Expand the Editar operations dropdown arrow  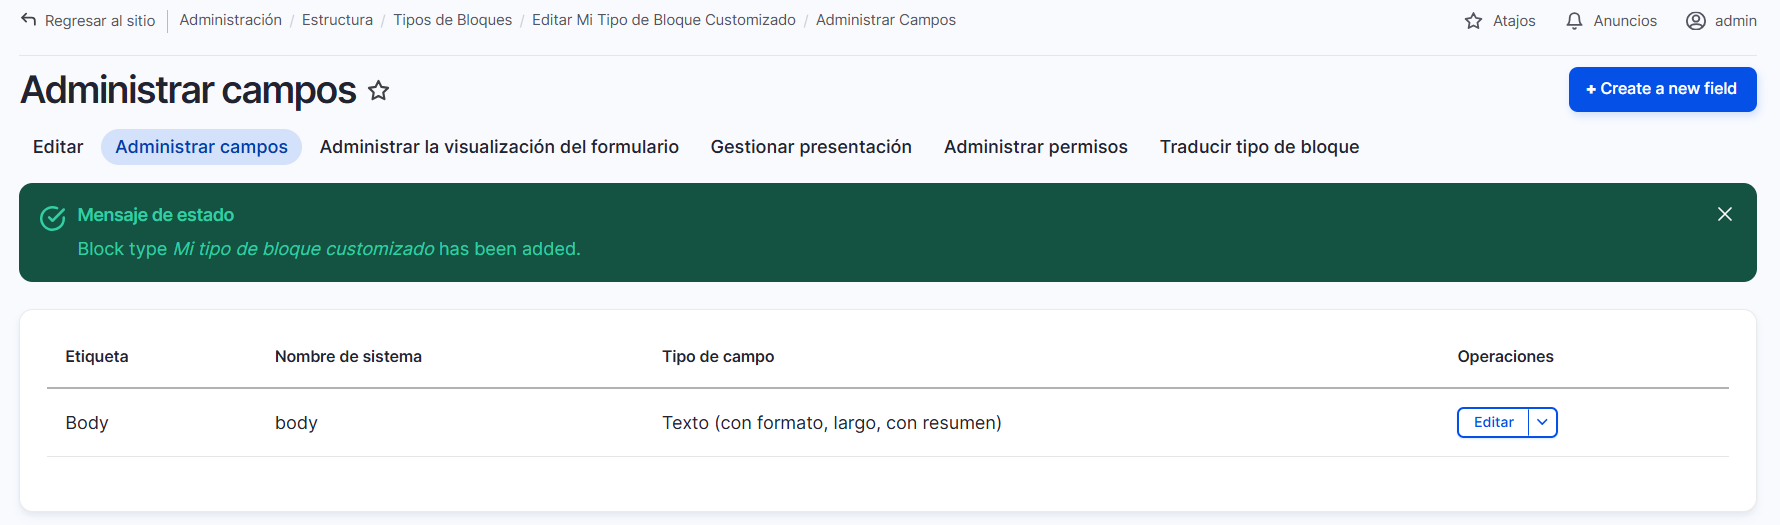[x=1542, y=423]
